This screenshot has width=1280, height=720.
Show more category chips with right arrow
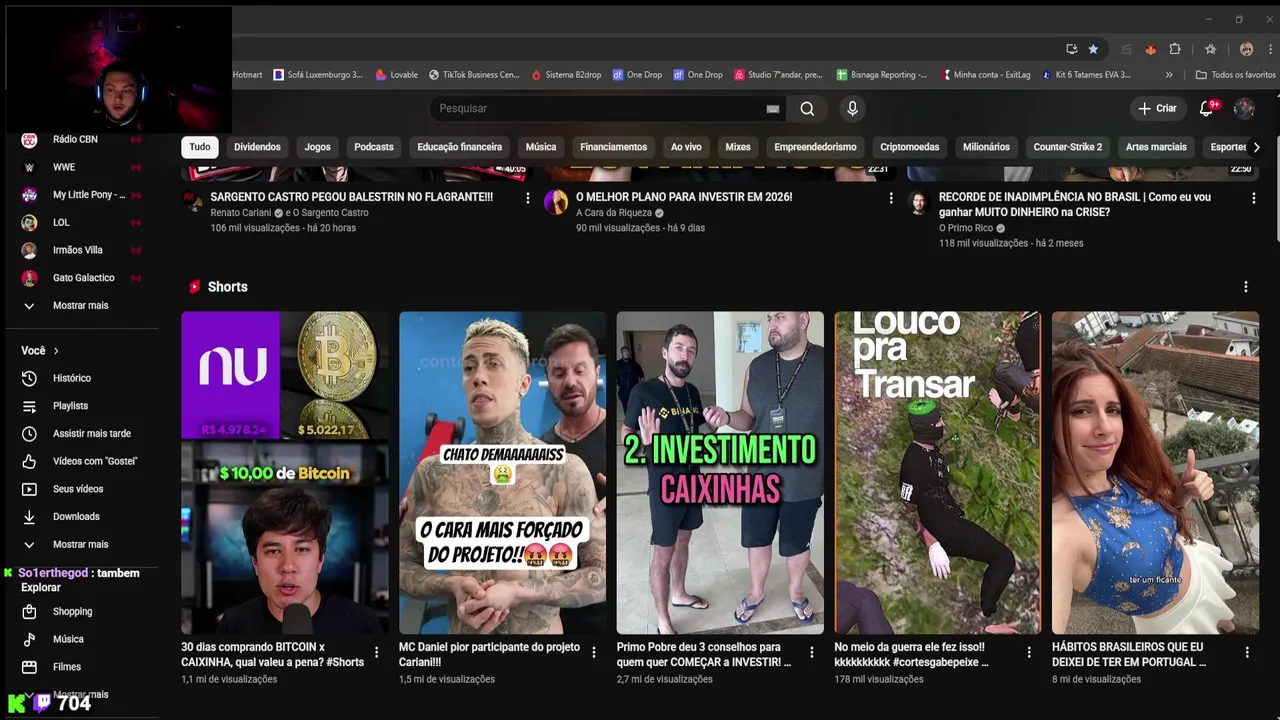[1256, 147]
